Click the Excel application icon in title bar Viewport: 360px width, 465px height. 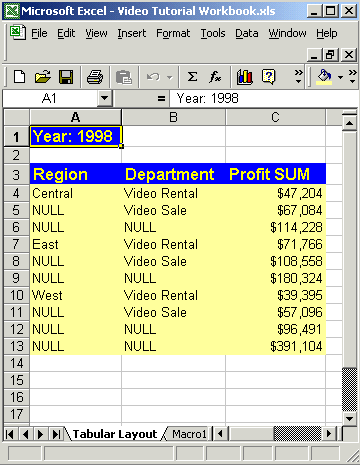tap(12, 11)
